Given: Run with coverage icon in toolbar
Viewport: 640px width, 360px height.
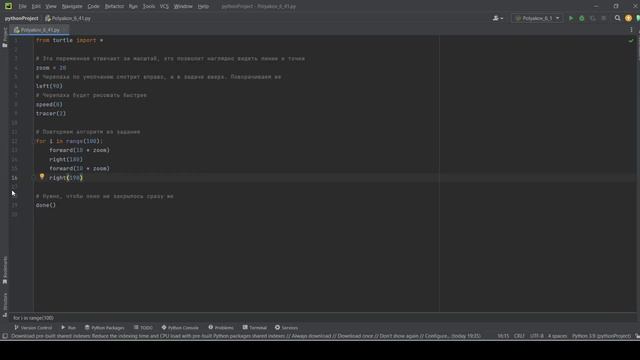Looking at the screenshot, I should (x=593, y=18).
